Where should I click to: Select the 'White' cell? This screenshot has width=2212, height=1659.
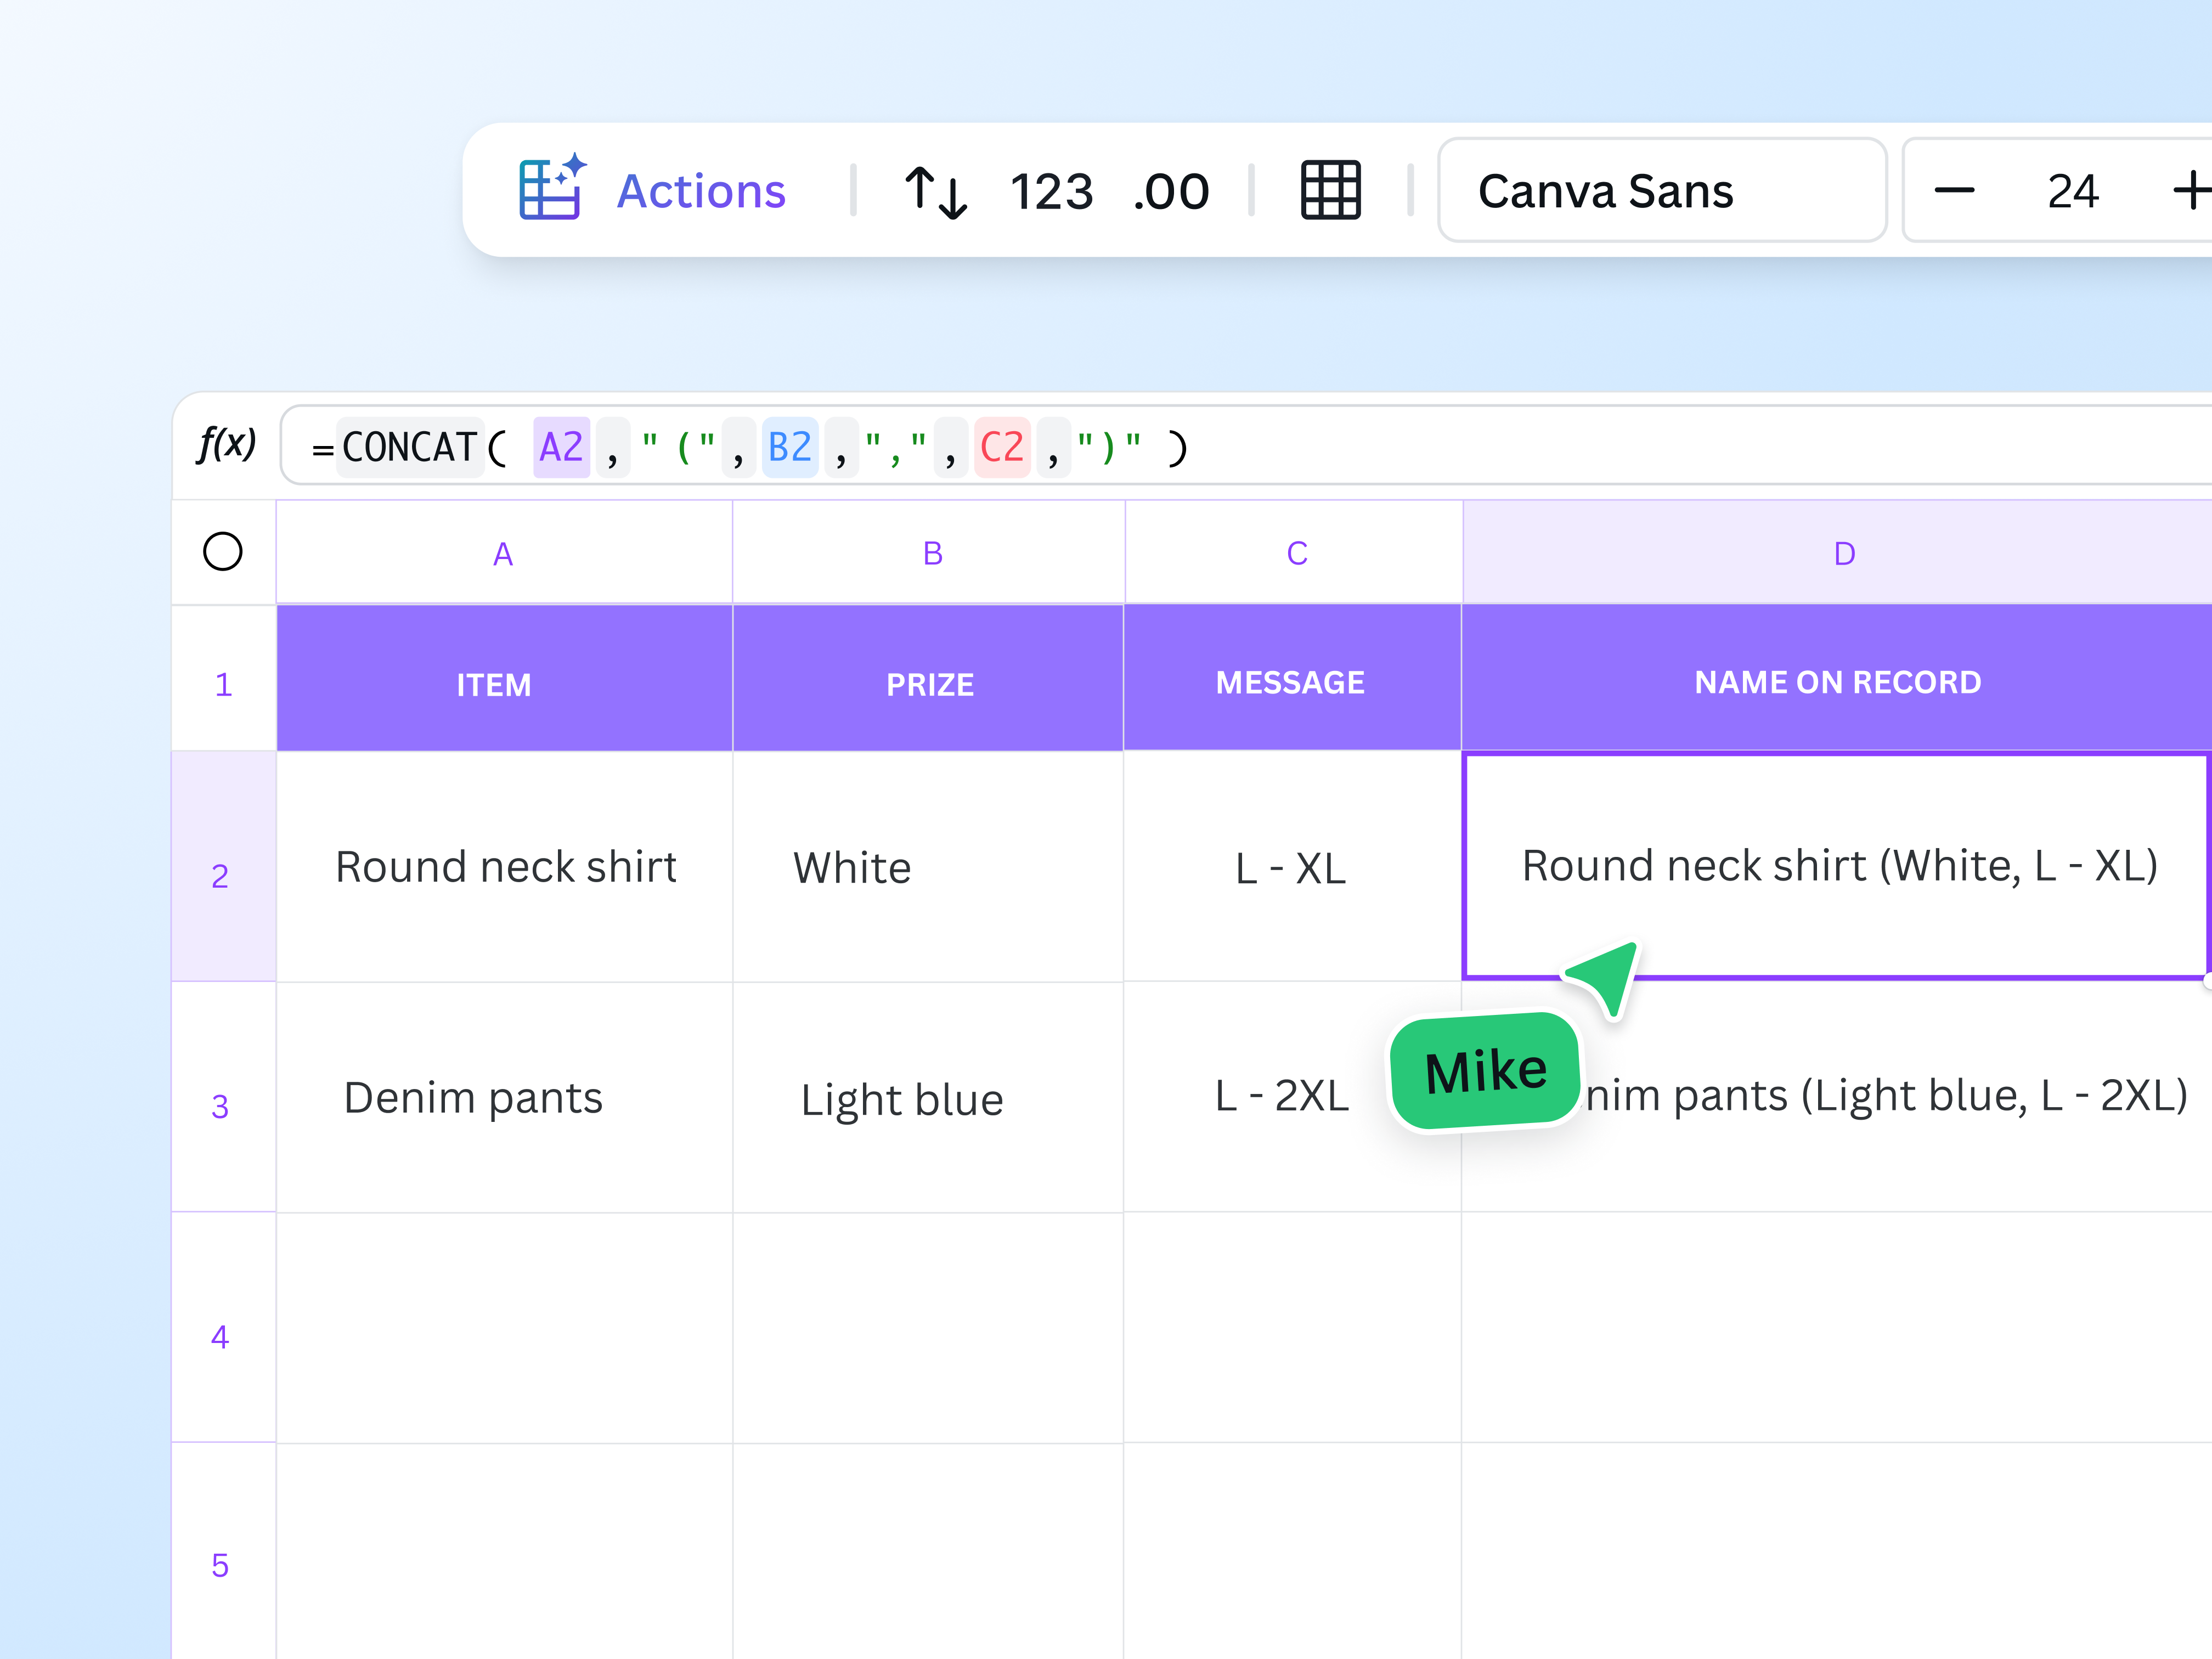click(x=929, y=867)
